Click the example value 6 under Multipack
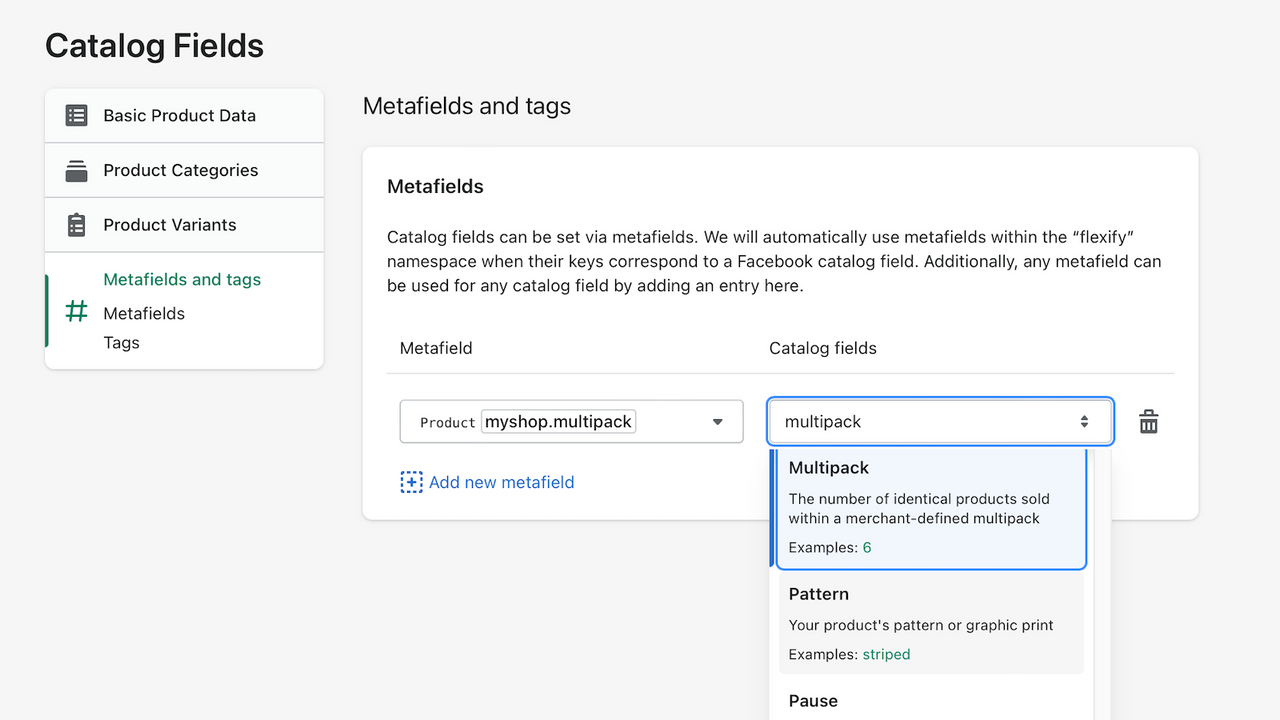The height and width of the screenshot is (720, 1280). click(867, 547)
